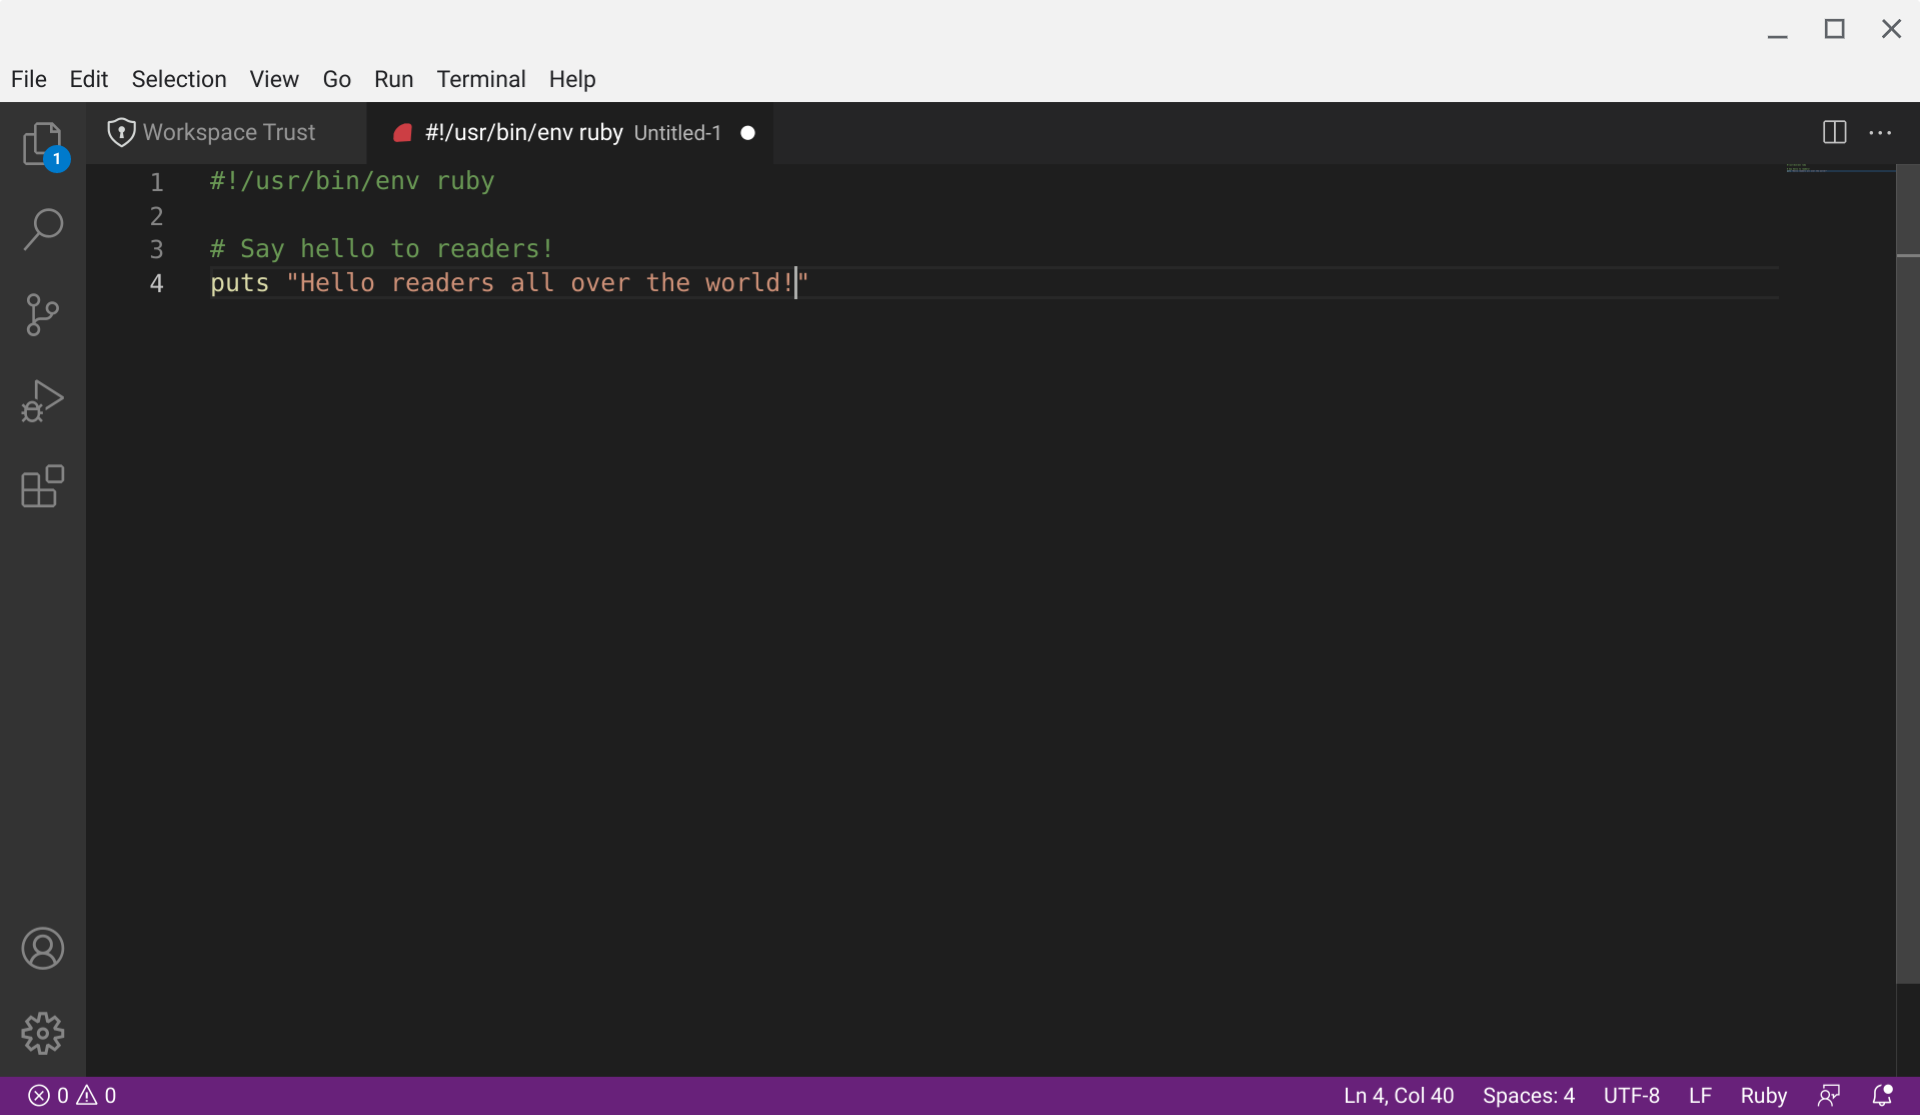Open the Source Control view
1920x1115 pixels.
42,315
